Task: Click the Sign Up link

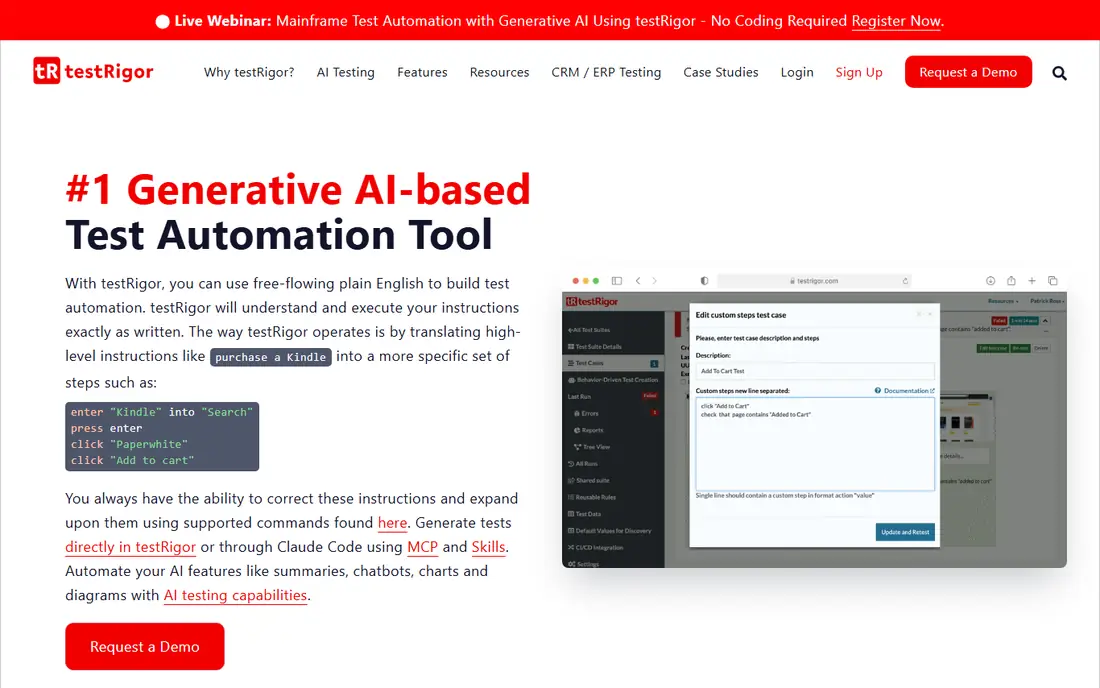Action: (x=859, y=72)
